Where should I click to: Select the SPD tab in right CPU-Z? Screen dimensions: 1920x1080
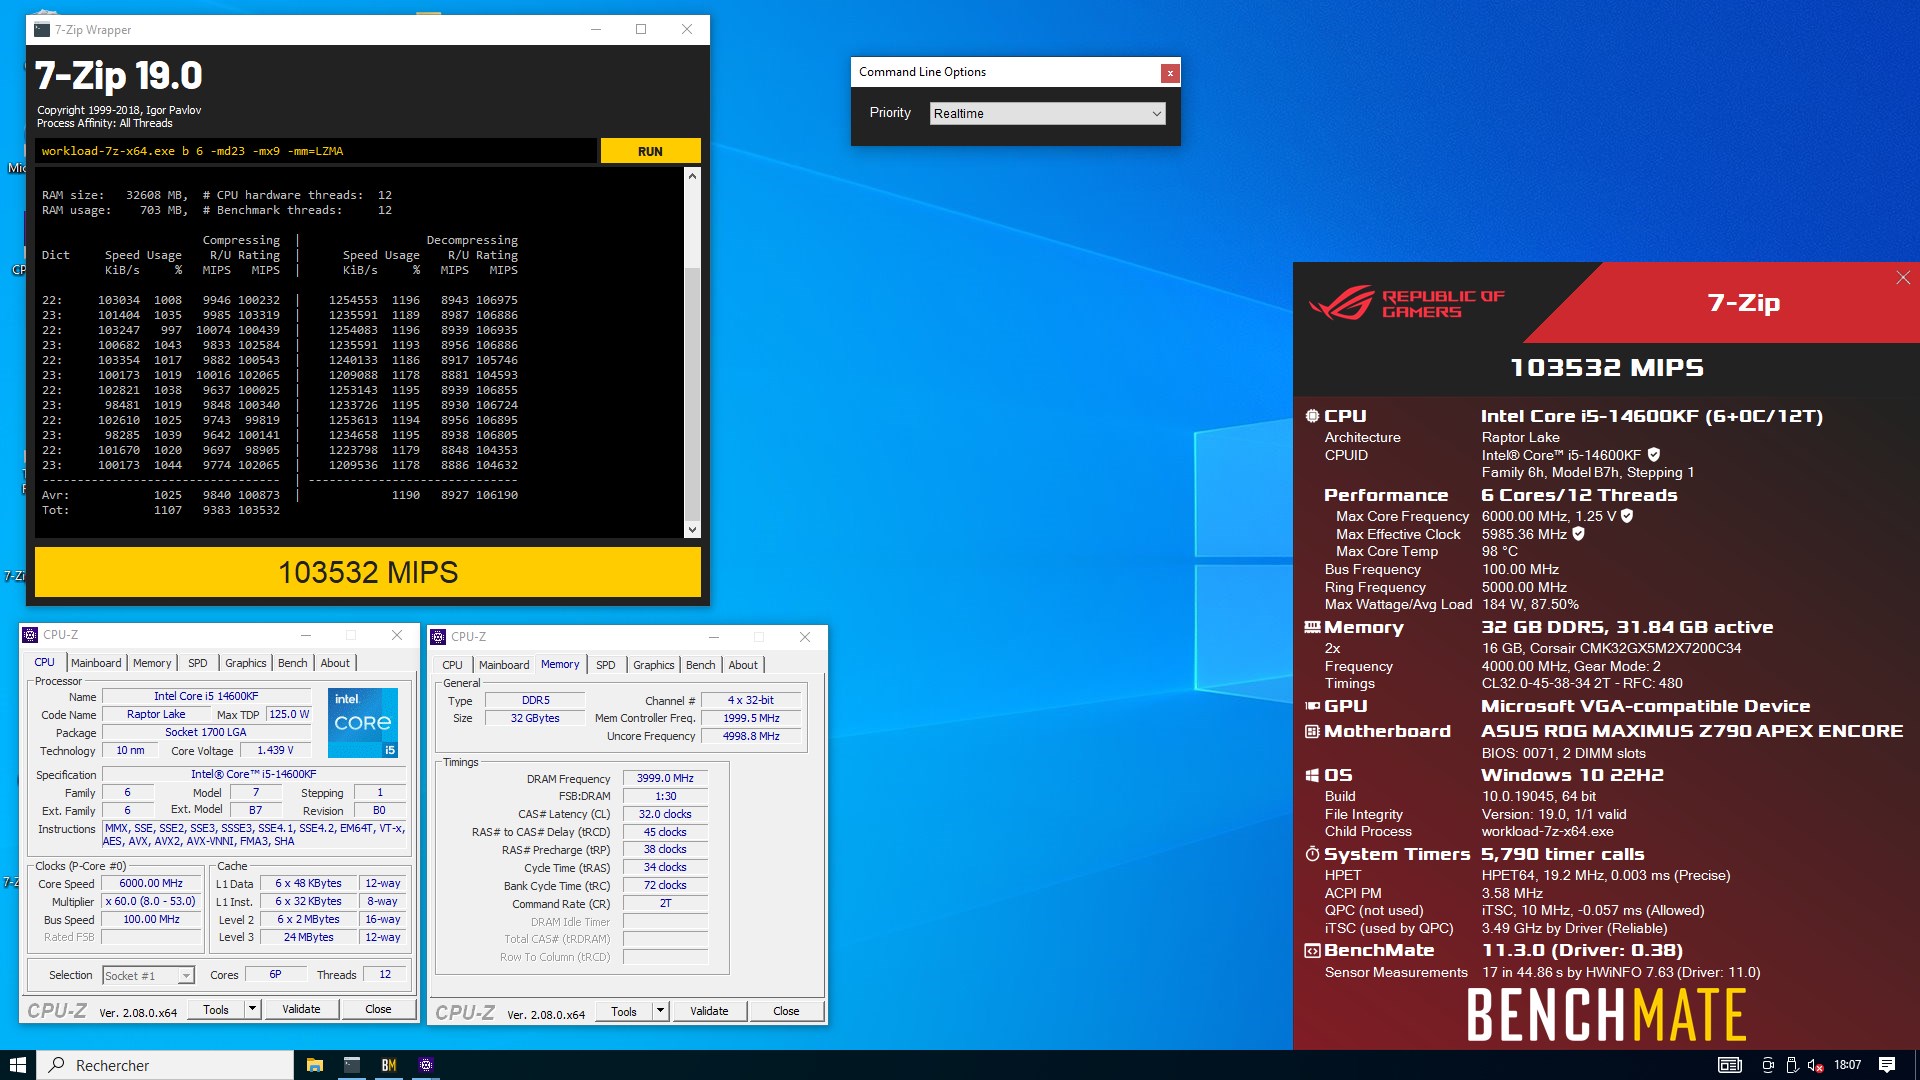(x=606, y=665)
